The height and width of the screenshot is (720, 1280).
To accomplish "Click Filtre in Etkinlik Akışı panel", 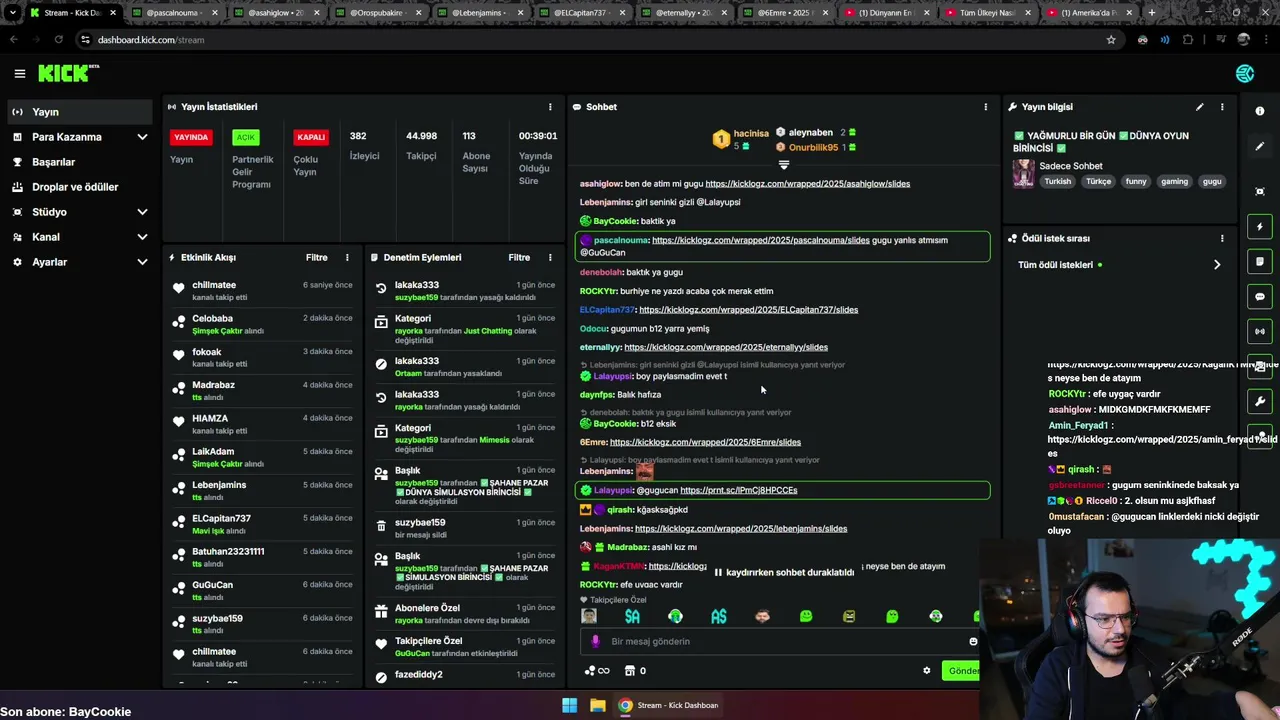I will (316, 257).
